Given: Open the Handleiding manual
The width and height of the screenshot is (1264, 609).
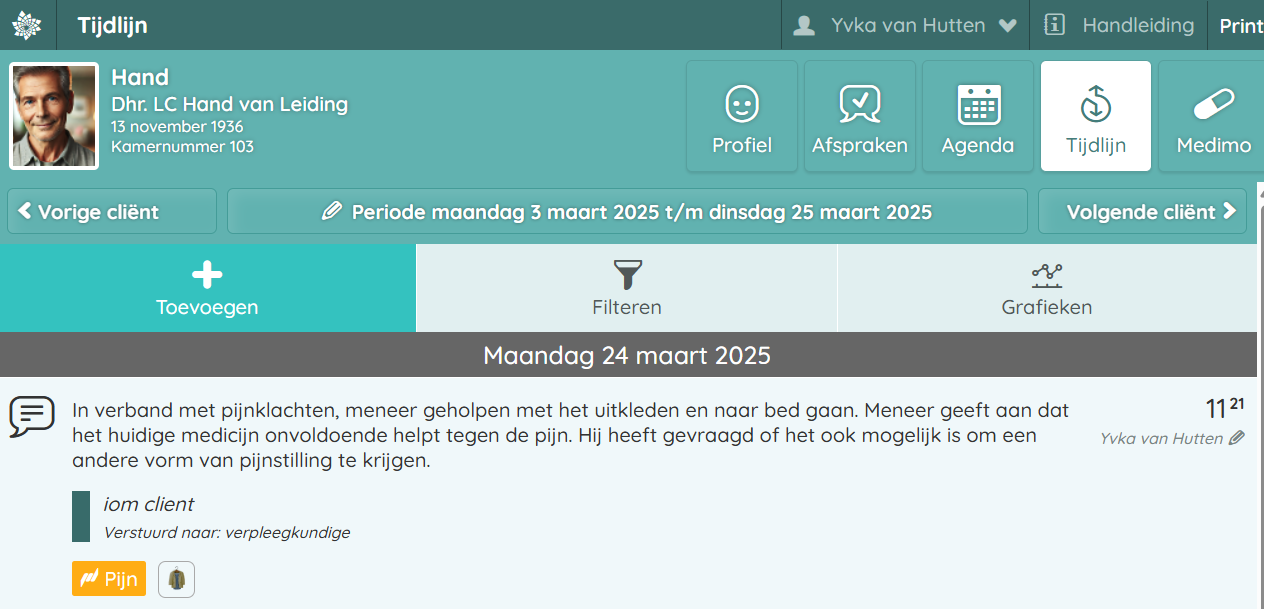Looking at the screenshot, I should click(1119, 25).
